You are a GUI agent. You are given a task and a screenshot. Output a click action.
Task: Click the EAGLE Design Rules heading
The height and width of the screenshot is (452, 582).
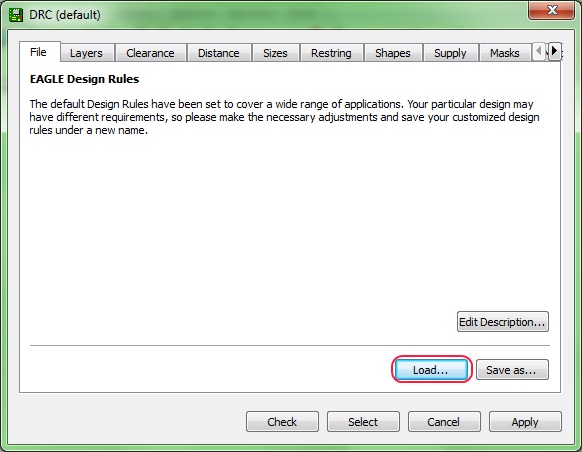click(84, 79)
